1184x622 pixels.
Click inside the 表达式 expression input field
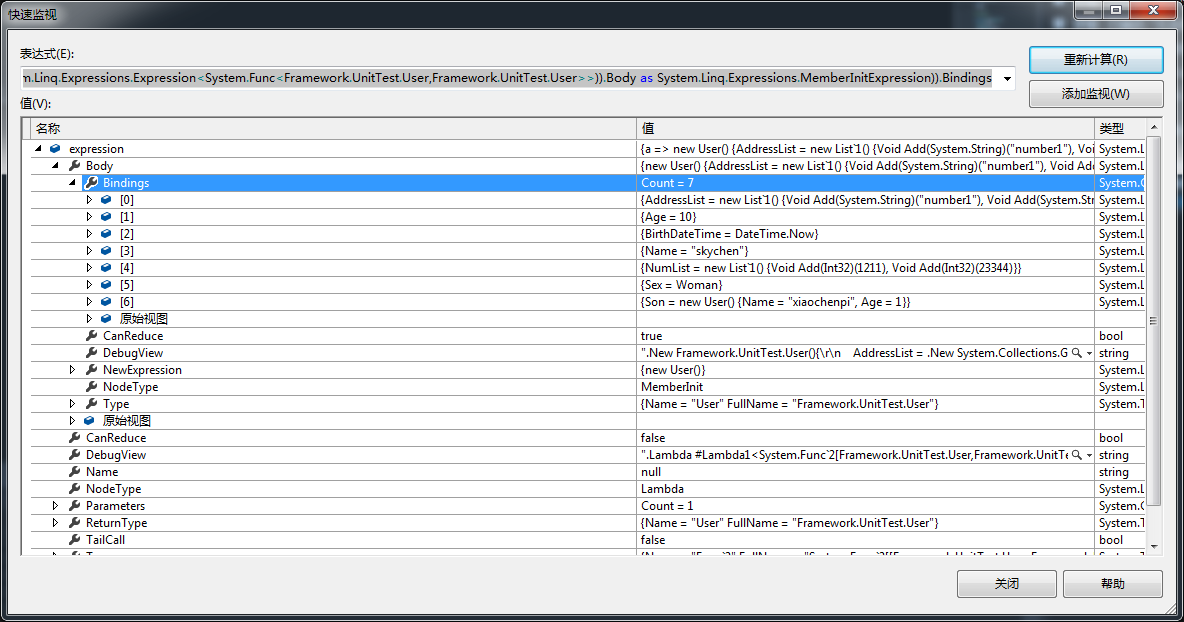(x=500, y=78)
